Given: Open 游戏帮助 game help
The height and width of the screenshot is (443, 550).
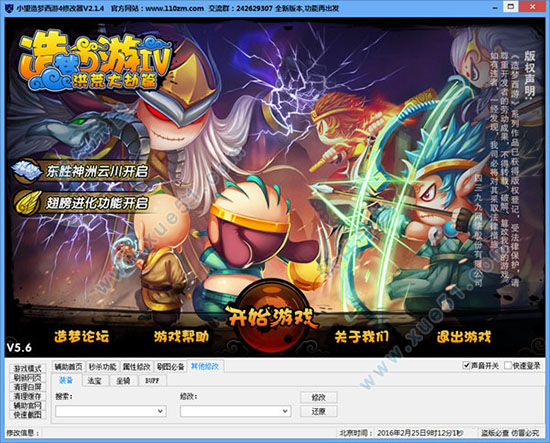Looking at the screenshot, I should 181,337.
